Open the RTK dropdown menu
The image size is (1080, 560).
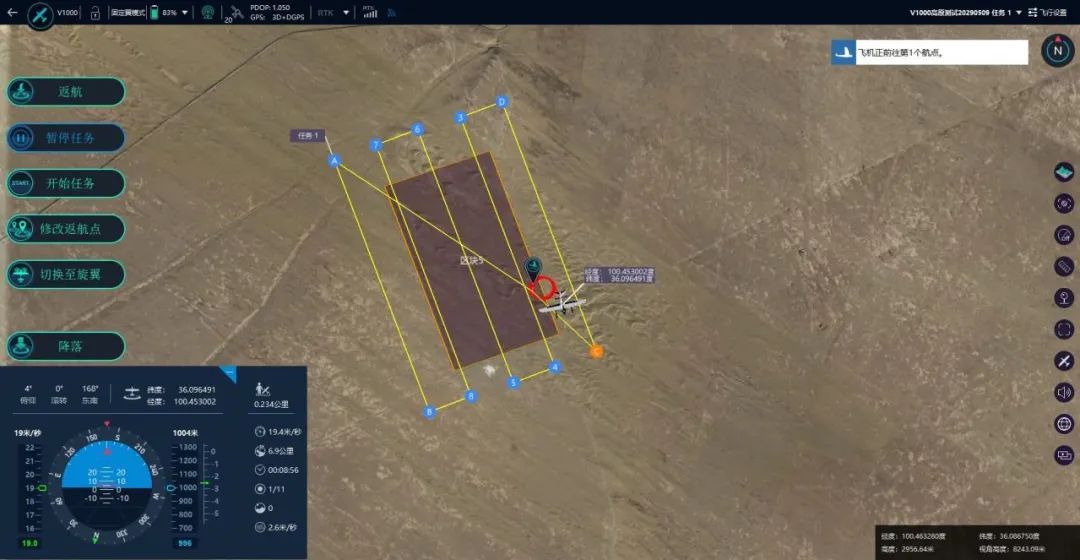coord(346,13)
